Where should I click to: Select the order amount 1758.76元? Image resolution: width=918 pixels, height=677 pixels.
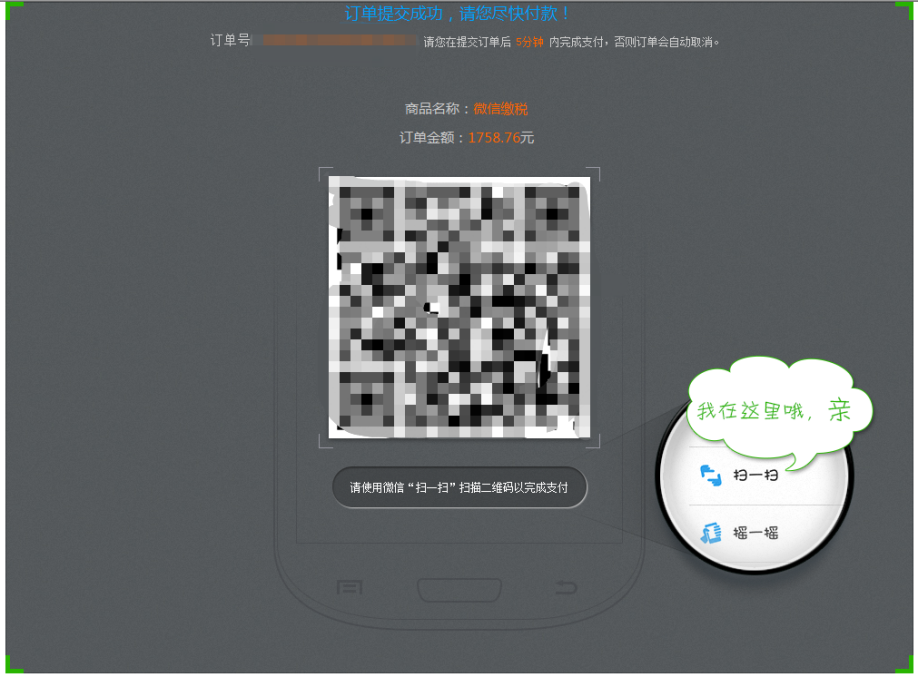pyautogui.click(x=501, y=138)
